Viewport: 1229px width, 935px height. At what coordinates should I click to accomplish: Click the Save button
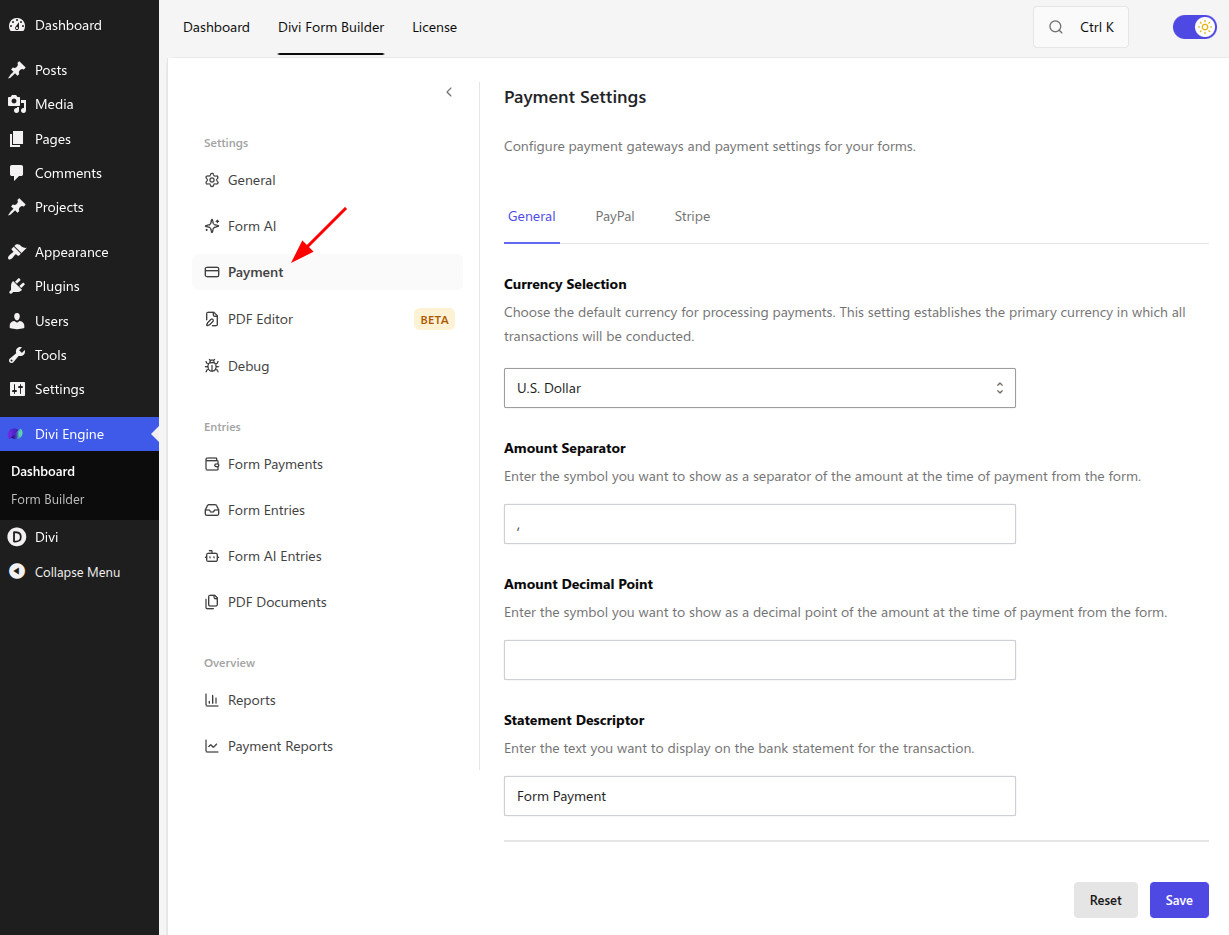[x=1179, y=900]
